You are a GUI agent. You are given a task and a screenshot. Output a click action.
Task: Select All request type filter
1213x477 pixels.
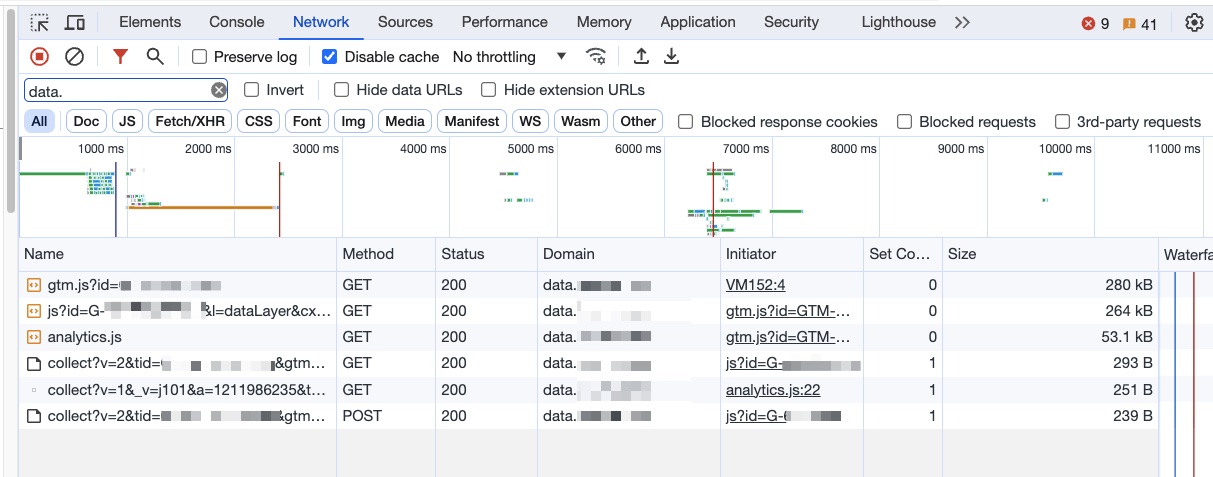[39, 122]
